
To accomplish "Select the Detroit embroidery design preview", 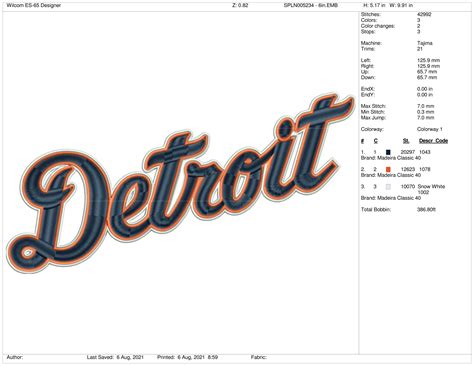I will (180, 183).
